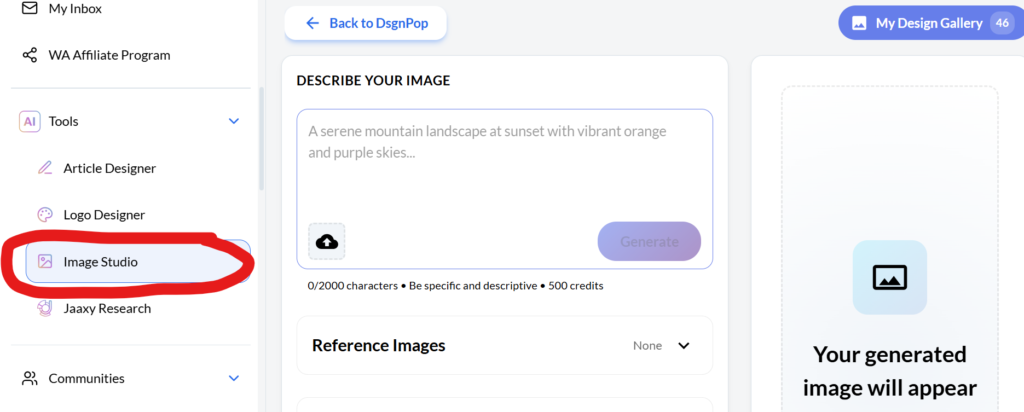This screenshot has height=412, width=1024.
Task: Click the AI icon beside Tools
Action: coord(30,121)
